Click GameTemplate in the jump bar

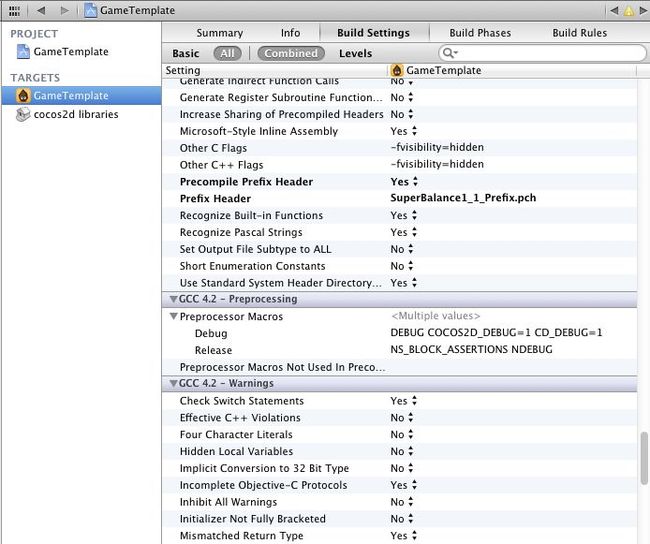pyautogui.click(x=137, y=10)
